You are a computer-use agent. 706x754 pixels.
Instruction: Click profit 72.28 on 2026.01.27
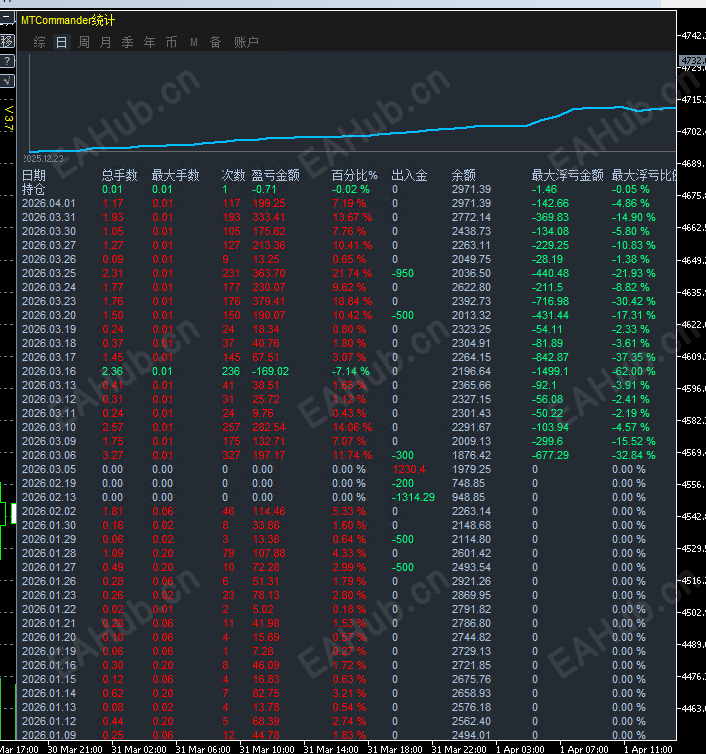coord(266,567)
